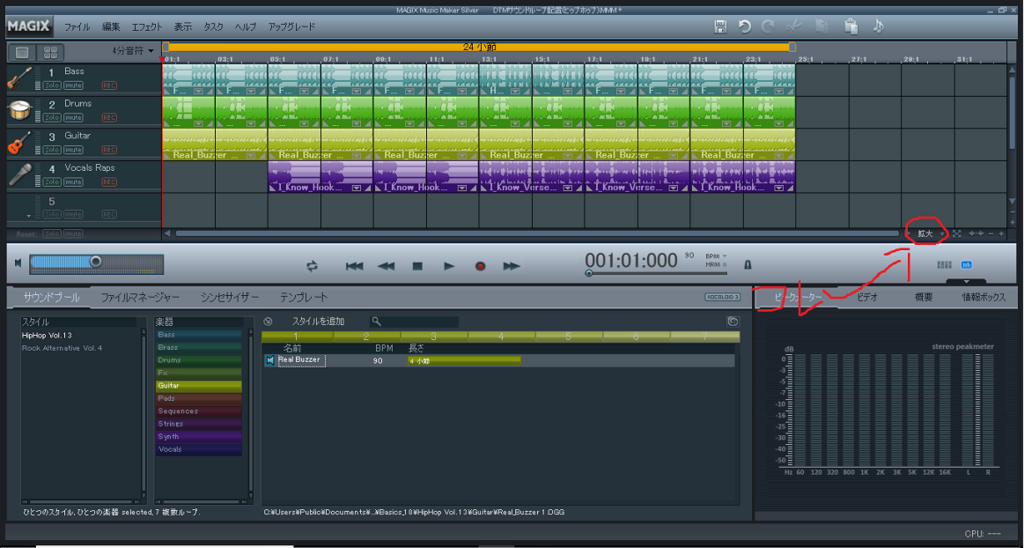Viewport: 1024px width, 548px height.
Task: Click the horizontal stretch arrows icon
Action: pyautogui.click(x=976, y=233)
